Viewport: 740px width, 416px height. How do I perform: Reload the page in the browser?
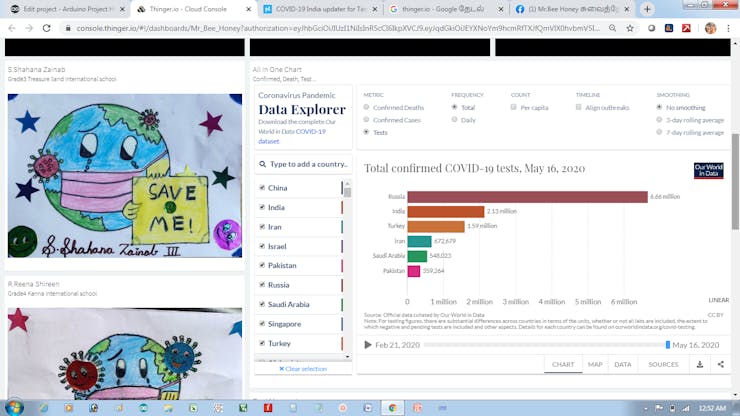click(46, 27)
